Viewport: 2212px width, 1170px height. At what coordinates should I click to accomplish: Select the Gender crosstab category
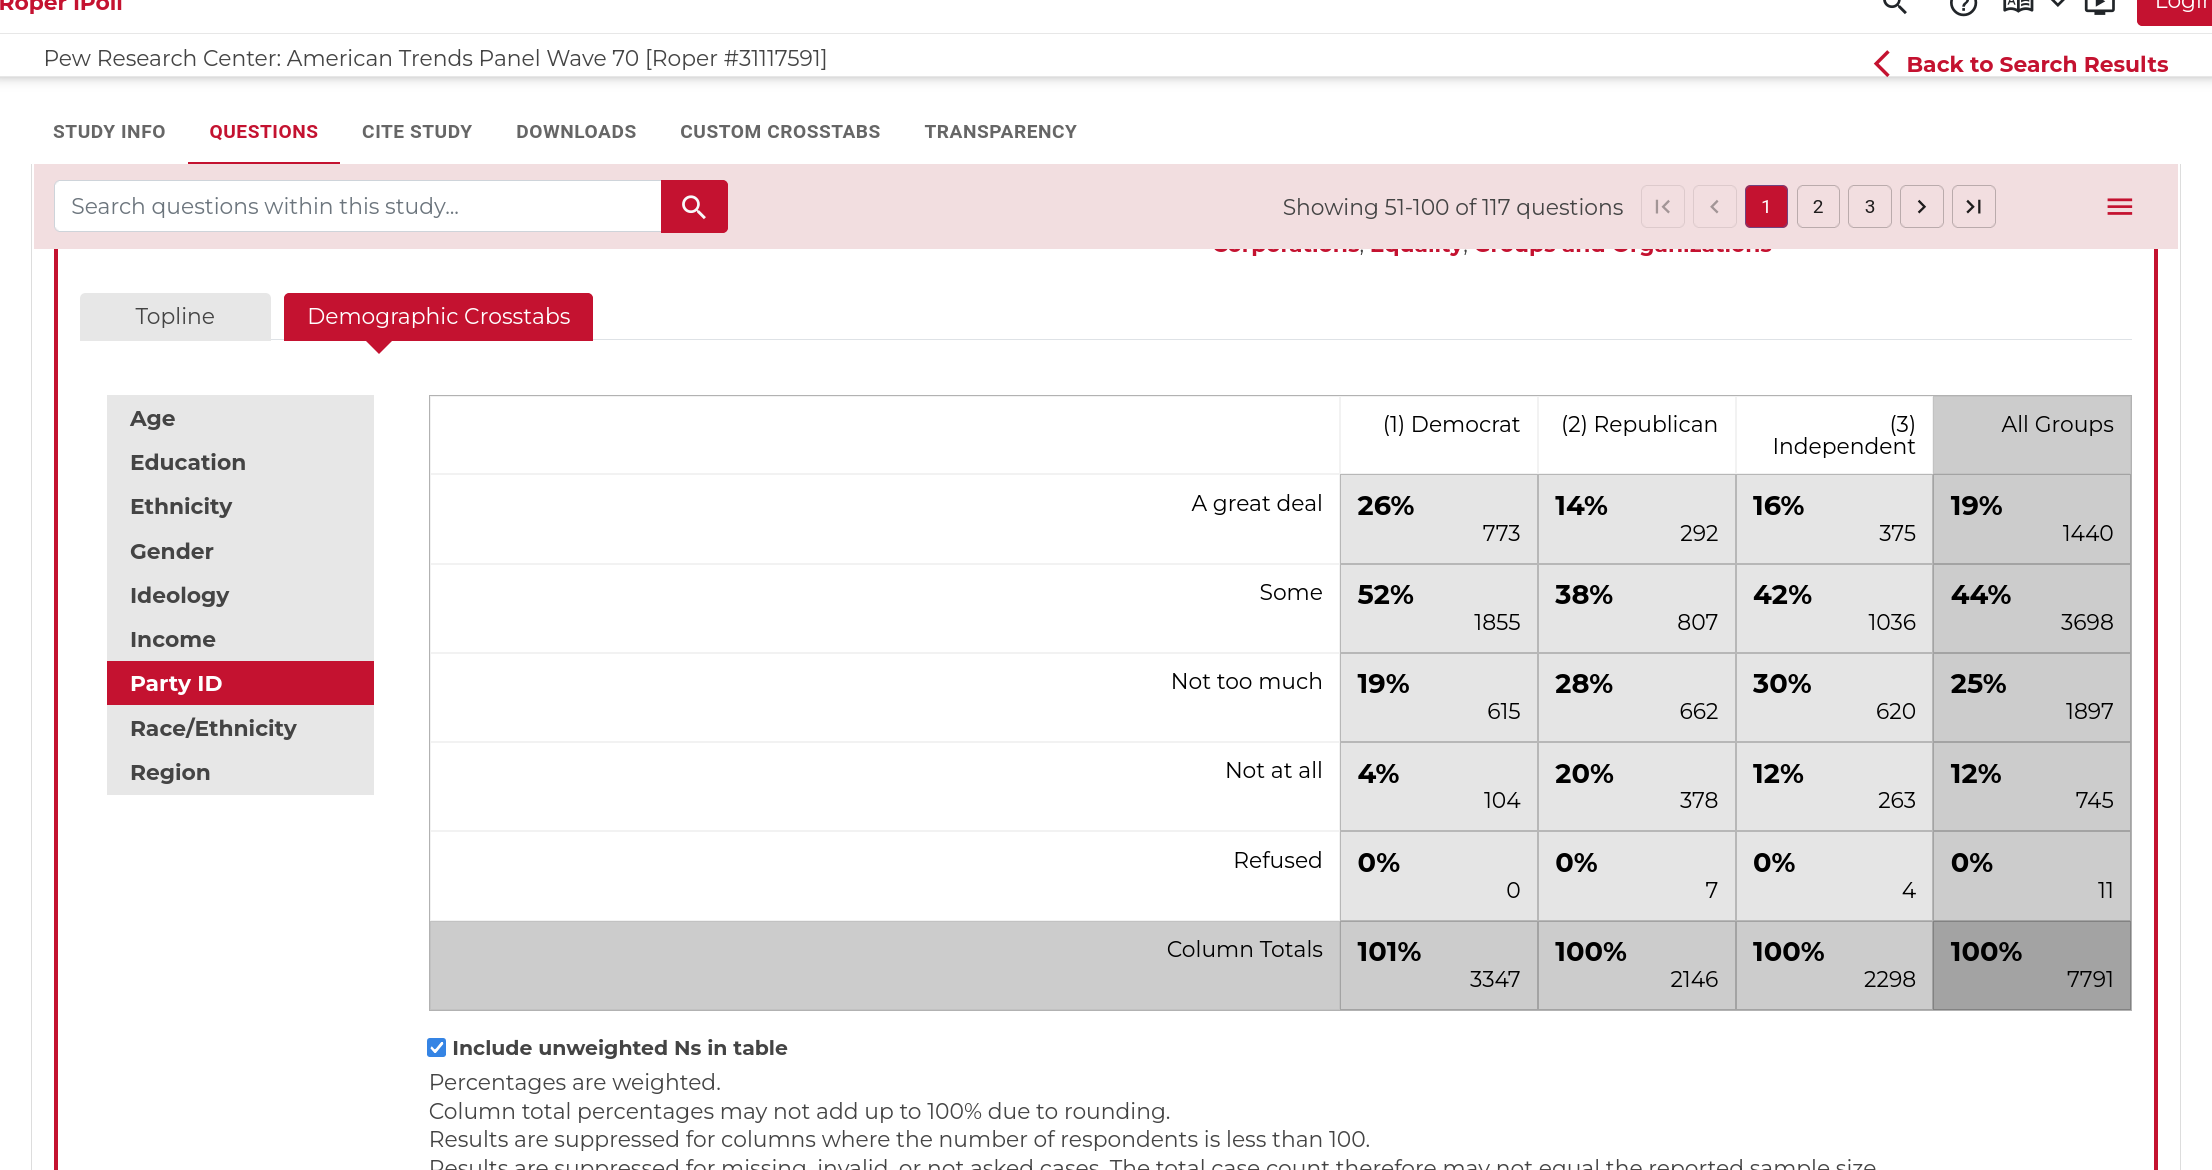[x=172, y=551]
